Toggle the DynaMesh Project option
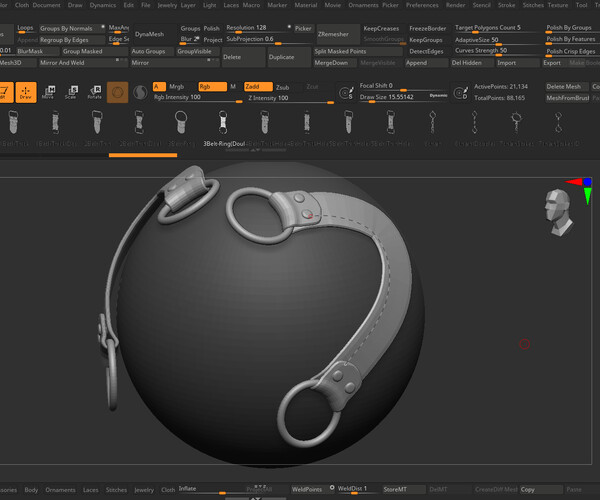Screen dimensions: 600x500 [212, 40]
